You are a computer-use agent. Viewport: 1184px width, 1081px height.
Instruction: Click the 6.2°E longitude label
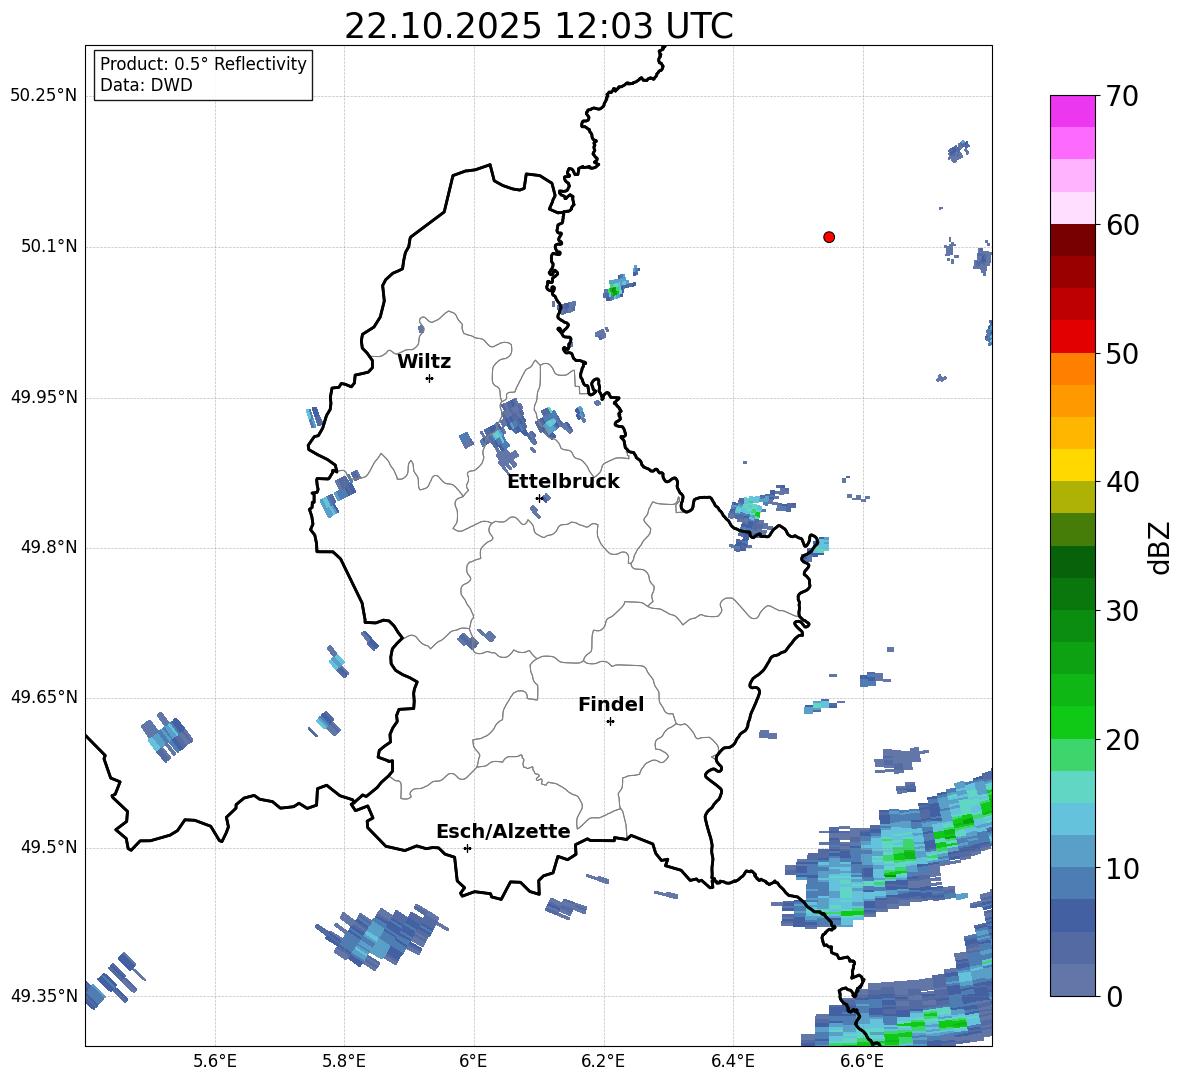pos(603,1061)
